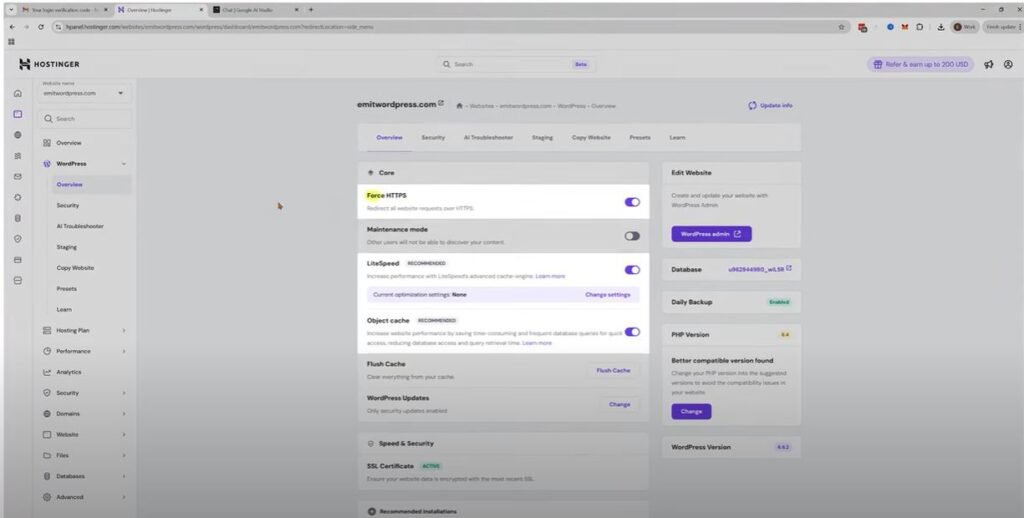Click the external link icon next to database name
Image resolution: width=1024 pixels, height=518 pixels.
pos(789,268)
